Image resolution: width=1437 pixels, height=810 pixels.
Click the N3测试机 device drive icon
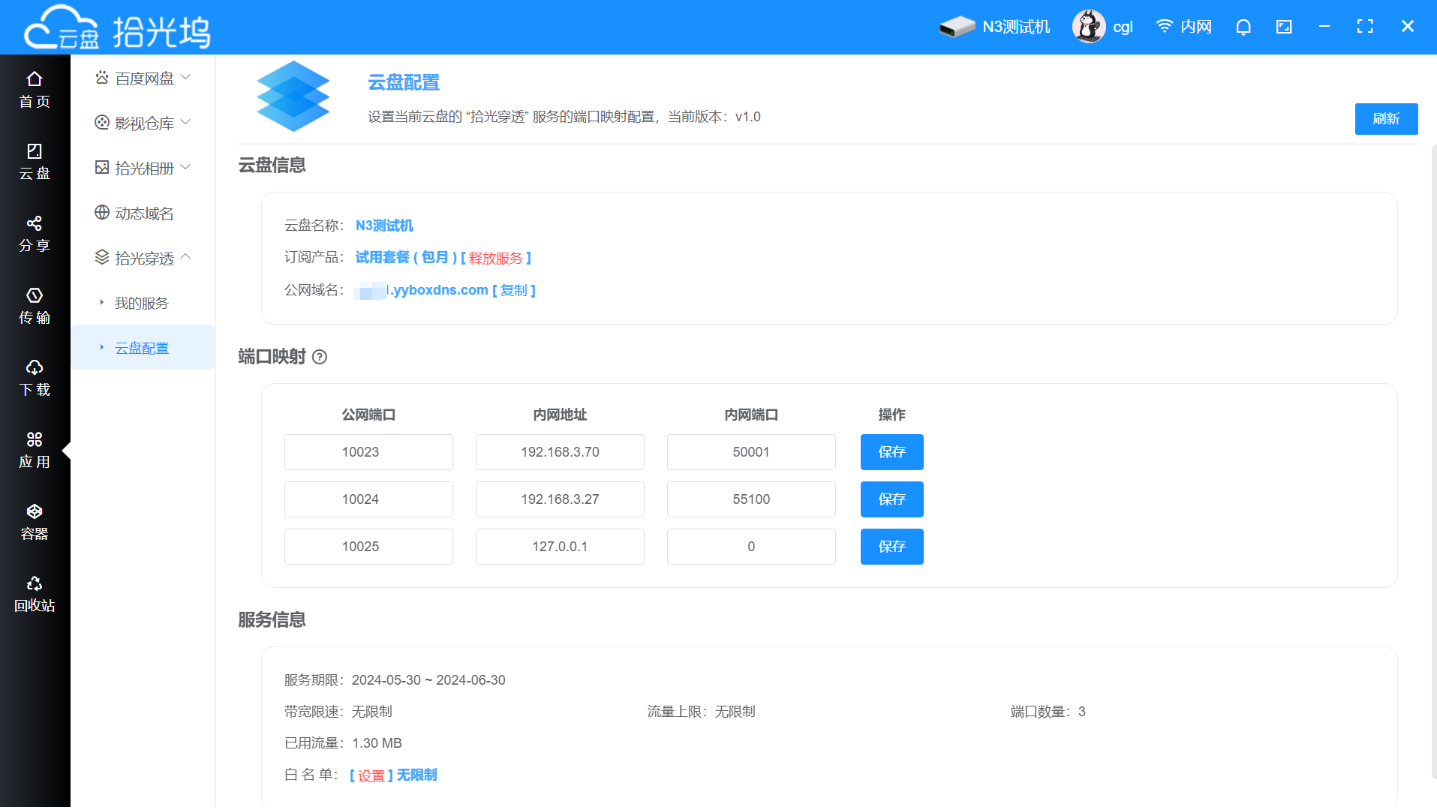click(957, 27)
